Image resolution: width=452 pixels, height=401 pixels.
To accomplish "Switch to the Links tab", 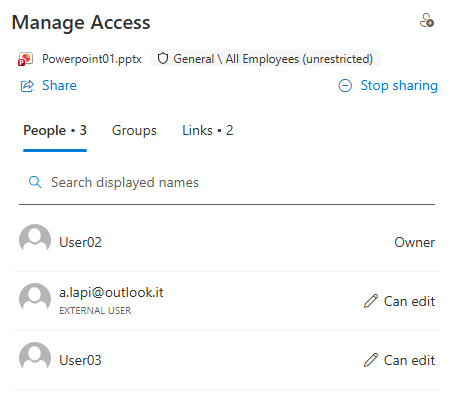I will pos(208,131).
